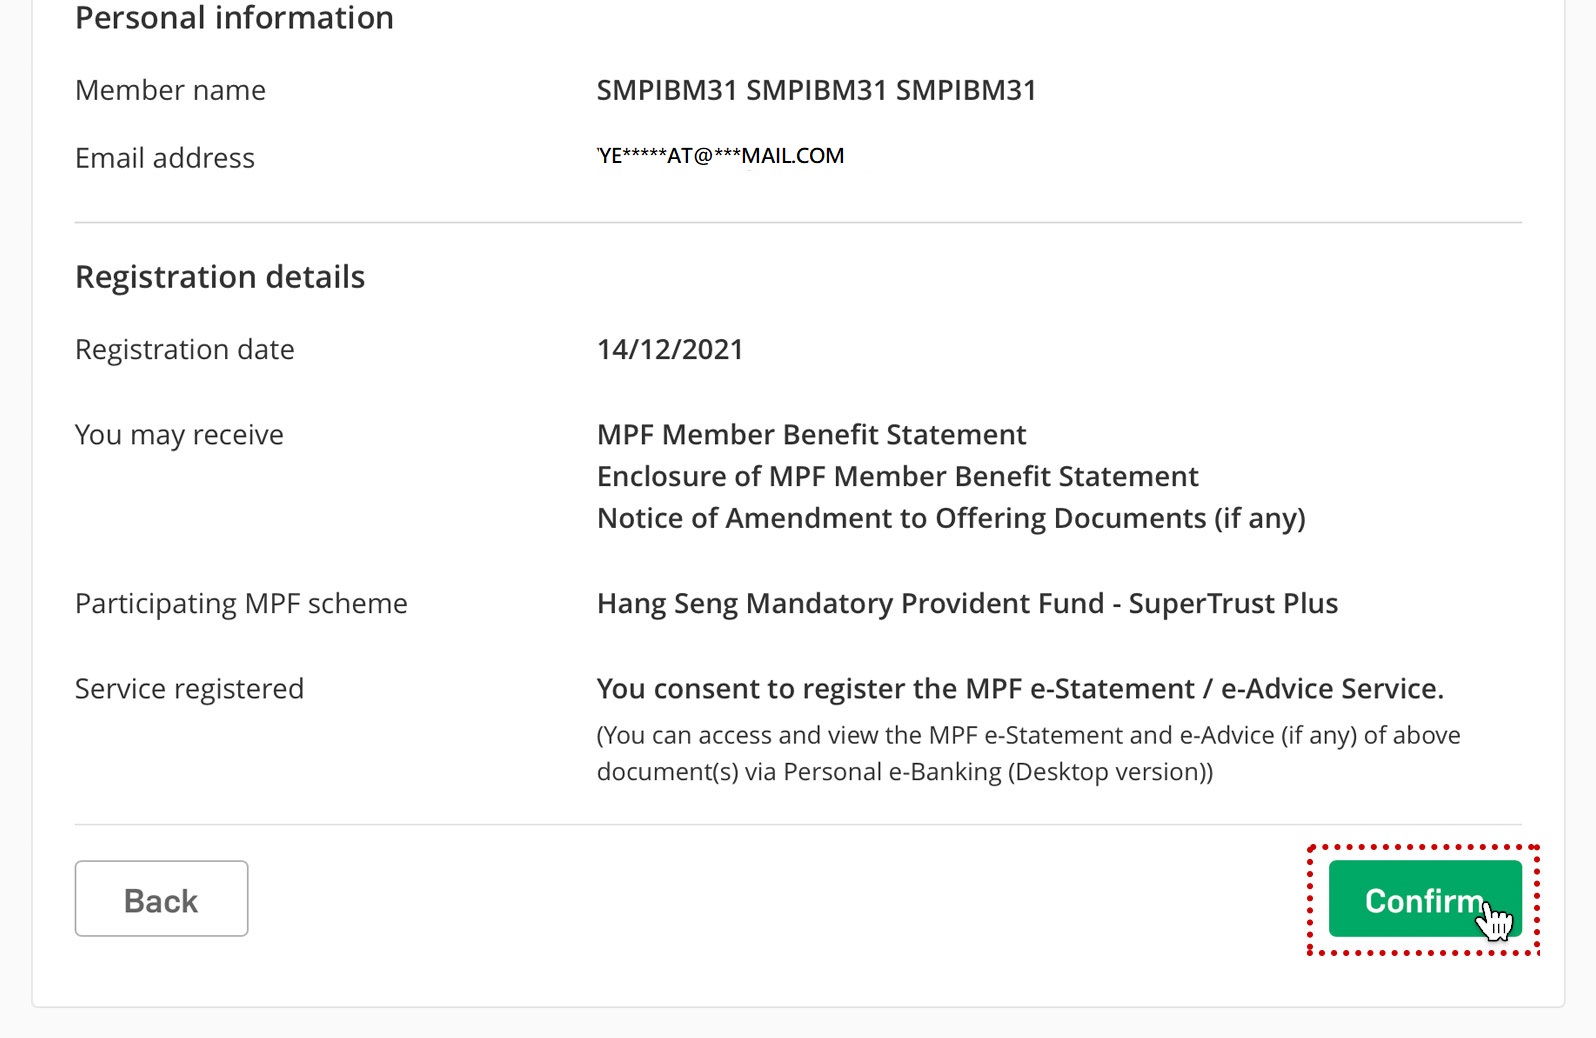Click the You may receive label

(179, 435)
